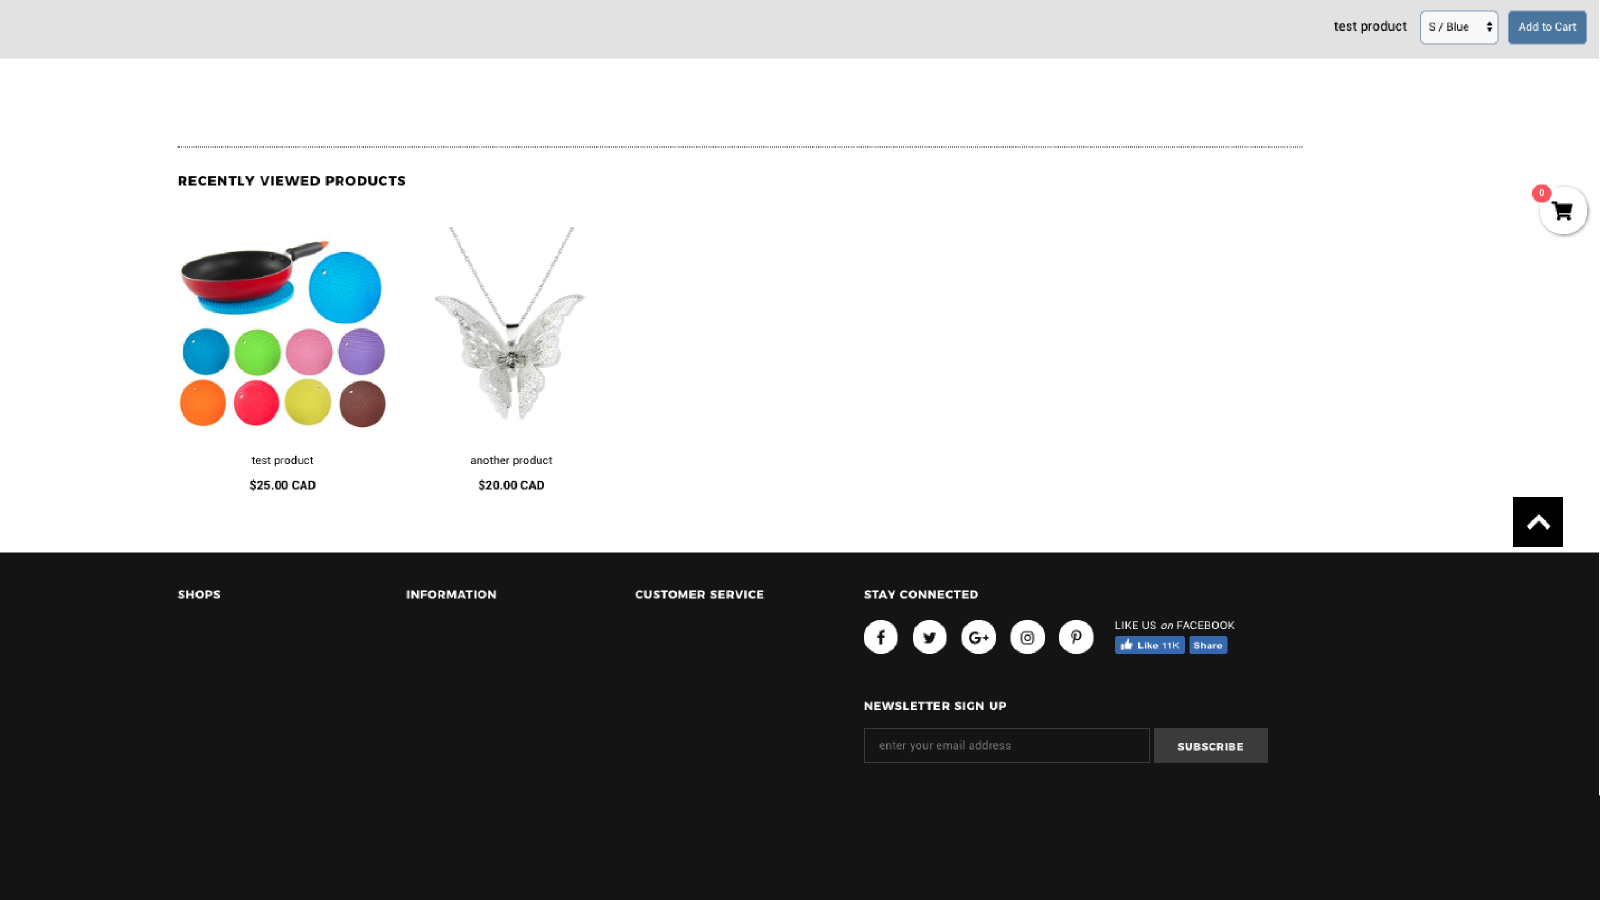Click the email address input field

(x=1006, y=745)
